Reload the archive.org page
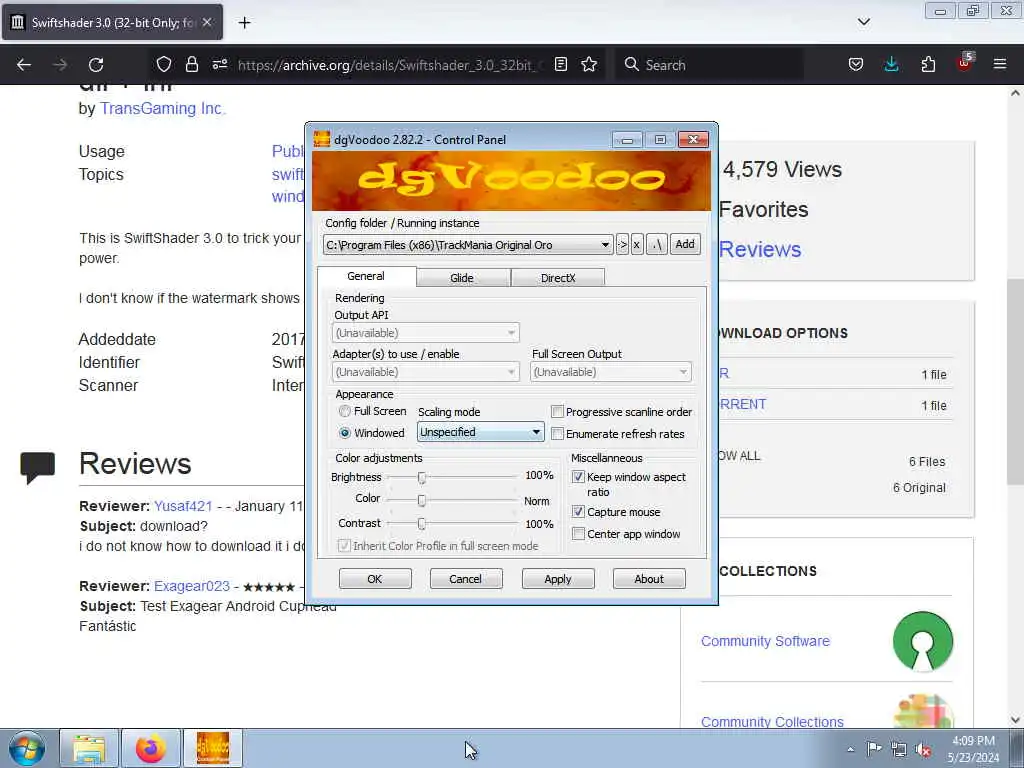The height and width of the screenshot is (768, 1024). pos(96,65)
